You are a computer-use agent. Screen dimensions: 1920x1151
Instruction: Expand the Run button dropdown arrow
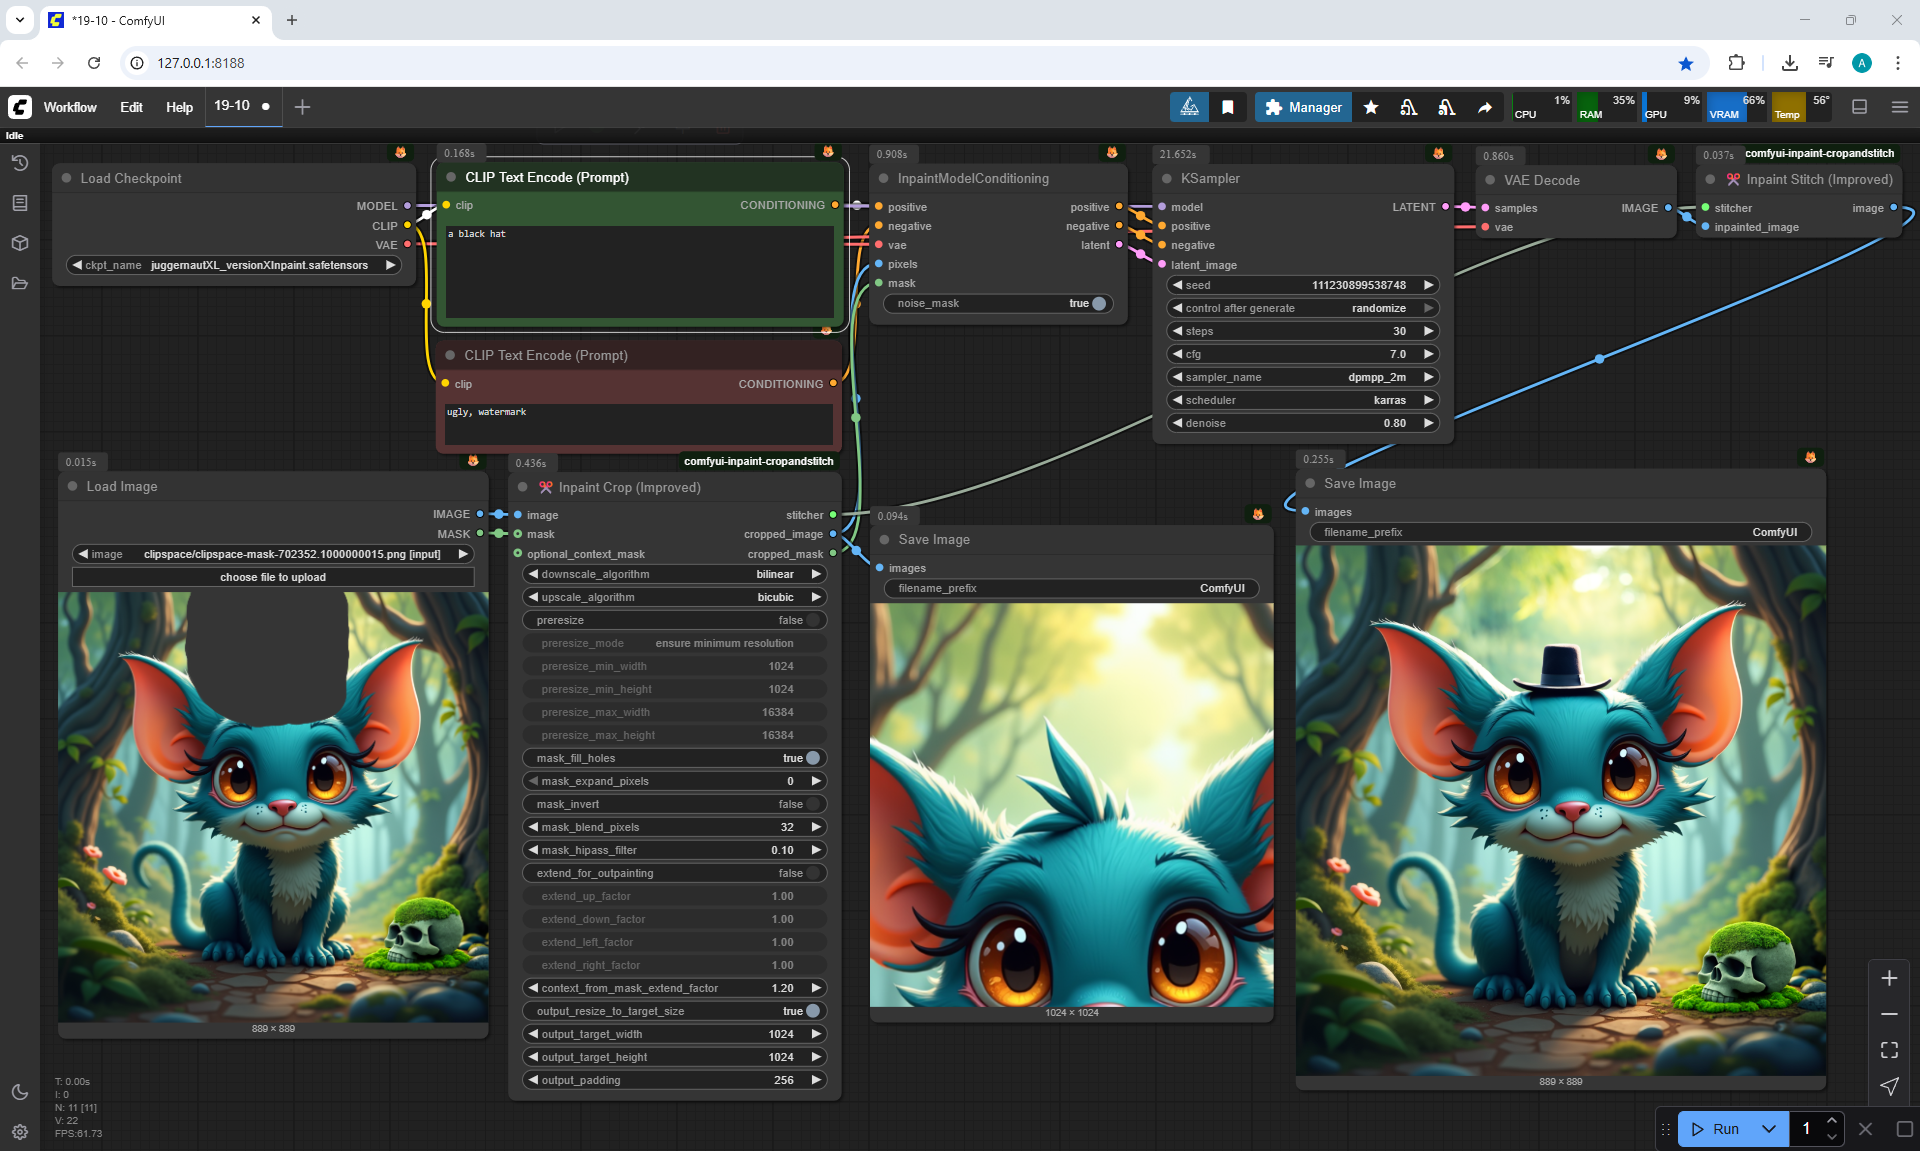point(1768,1129)
